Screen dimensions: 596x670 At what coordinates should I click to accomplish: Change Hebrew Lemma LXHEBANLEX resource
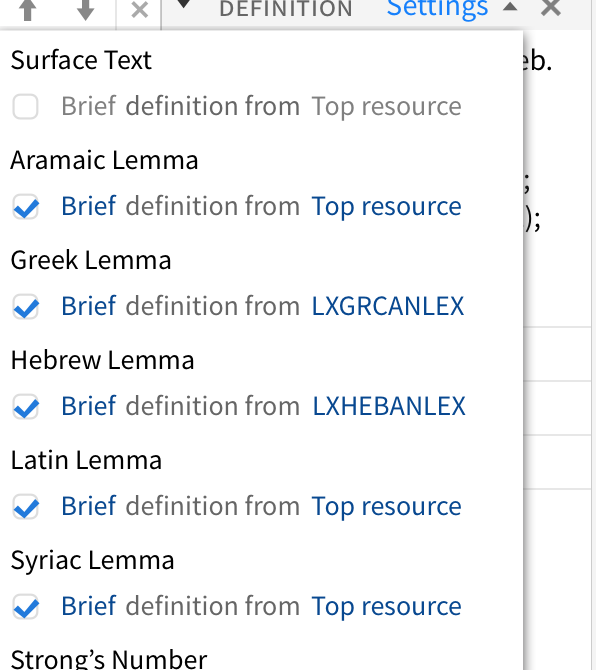point(389,406)
